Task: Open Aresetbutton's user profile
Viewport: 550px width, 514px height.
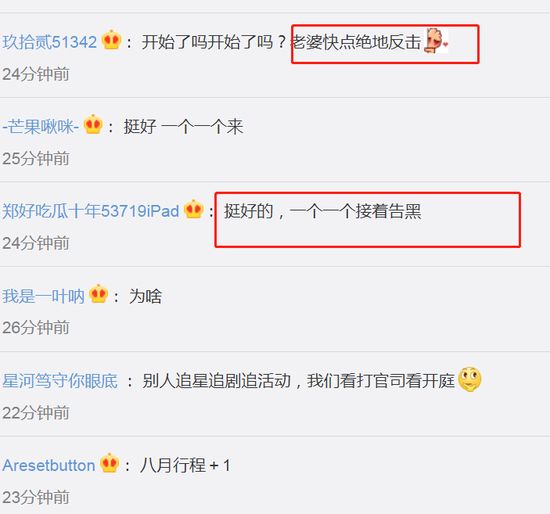Action: (49, 466)
